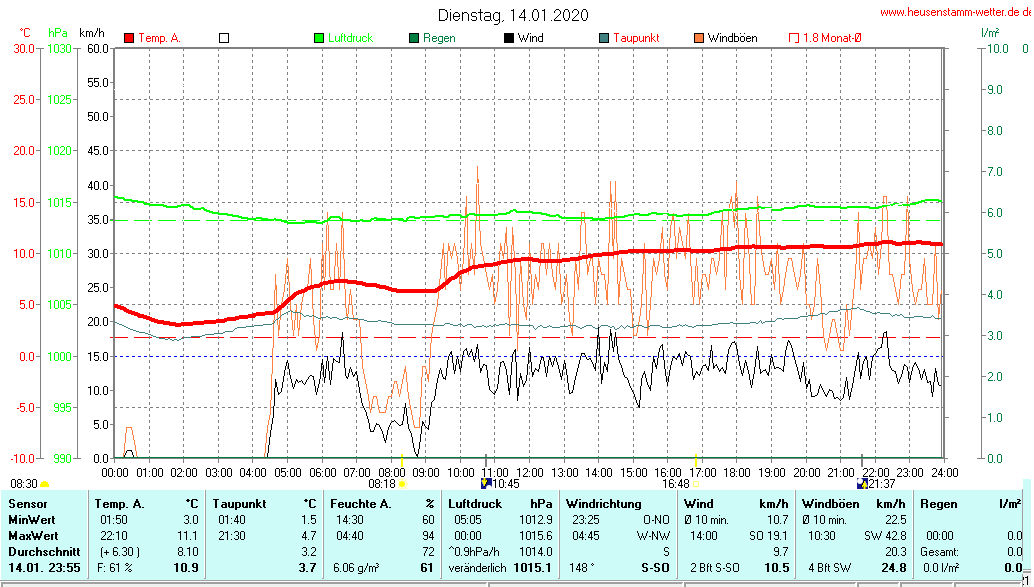Click the dark green Regen legend square

[414, 38]
